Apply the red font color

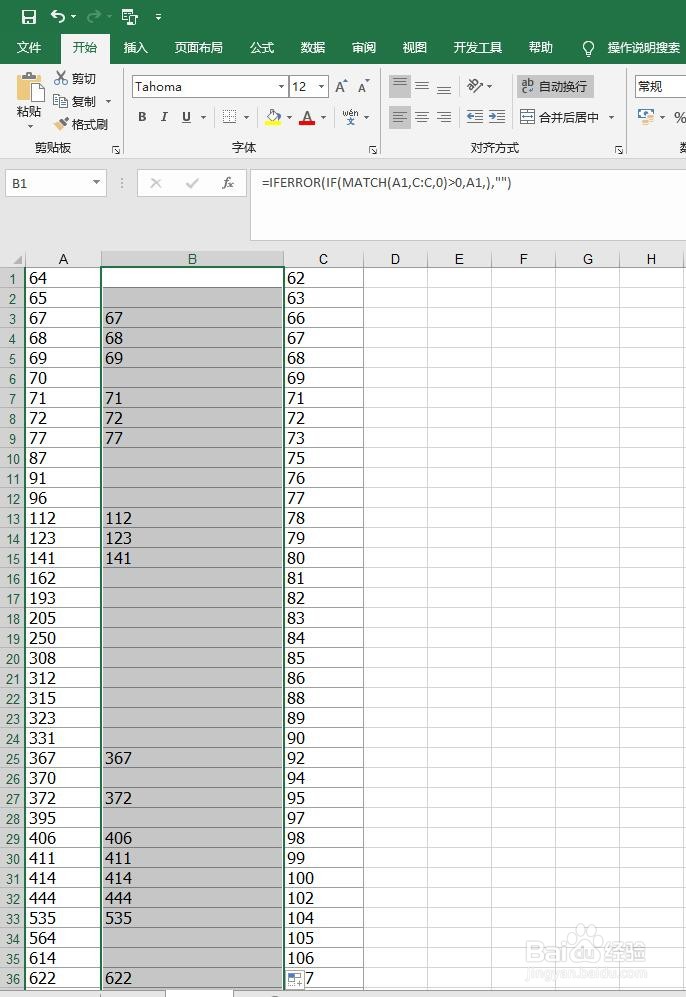click(307, 117)
